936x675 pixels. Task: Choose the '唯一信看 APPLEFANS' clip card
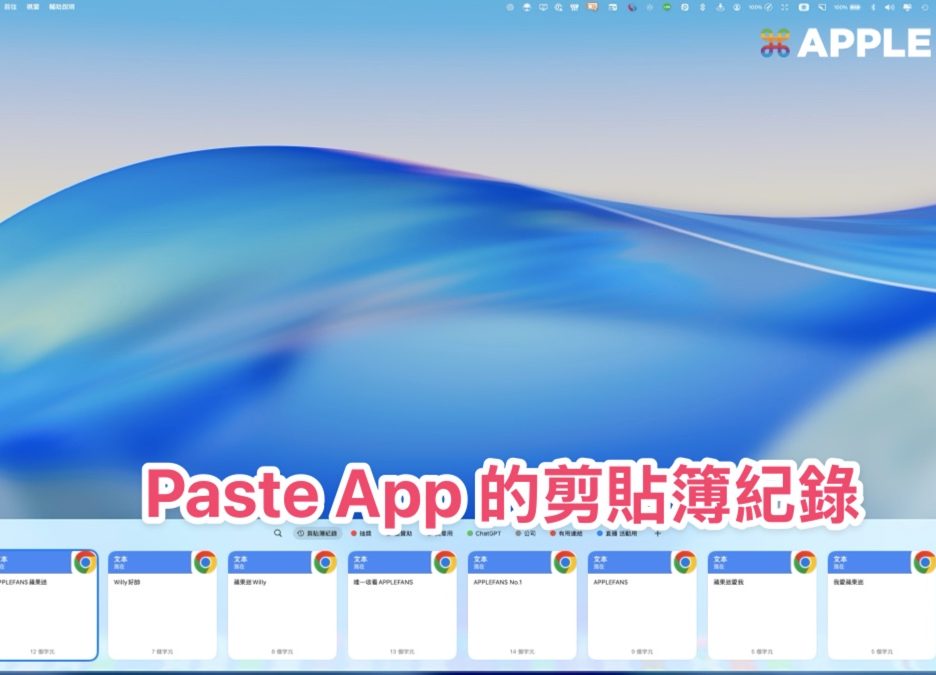pos(402,610)
